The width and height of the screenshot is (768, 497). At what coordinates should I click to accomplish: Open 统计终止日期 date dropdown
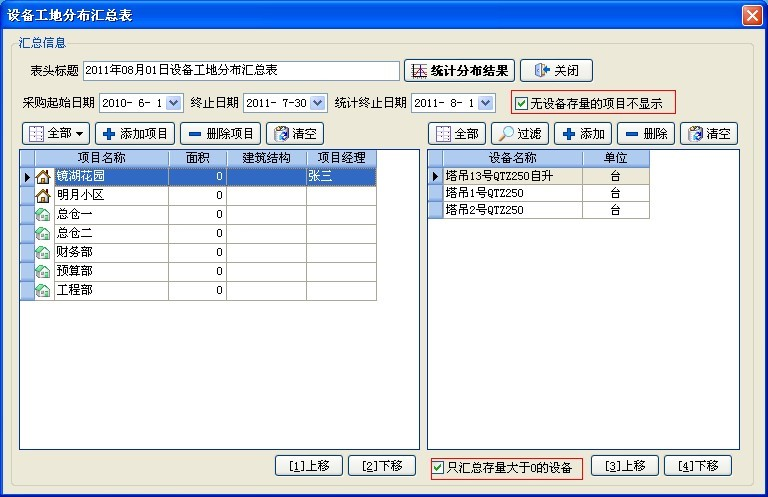click(486, 103)
